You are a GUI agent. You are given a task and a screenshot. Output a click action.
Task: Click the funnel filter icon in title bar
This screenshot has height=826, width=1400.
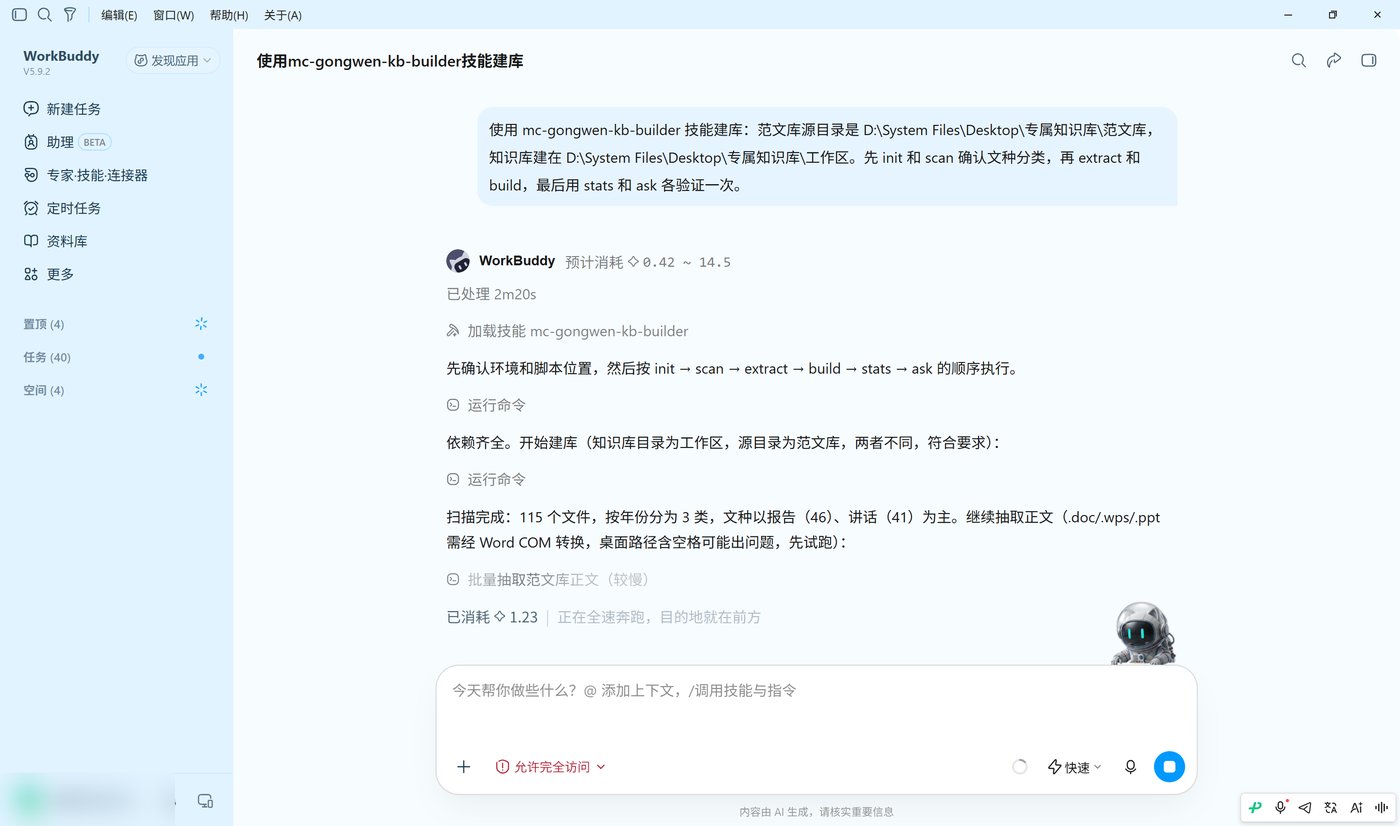(x=69, y=15)
